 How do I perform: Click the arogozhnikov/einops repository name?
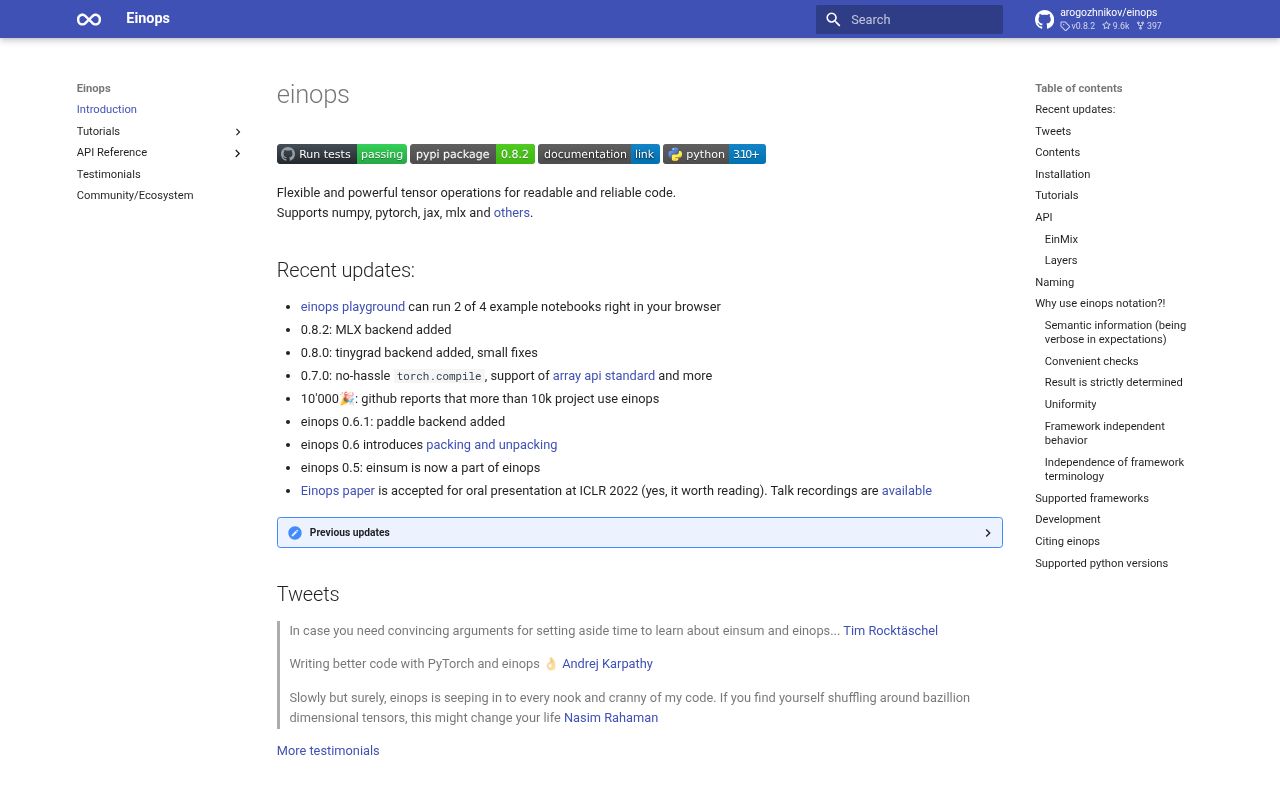1108,12
